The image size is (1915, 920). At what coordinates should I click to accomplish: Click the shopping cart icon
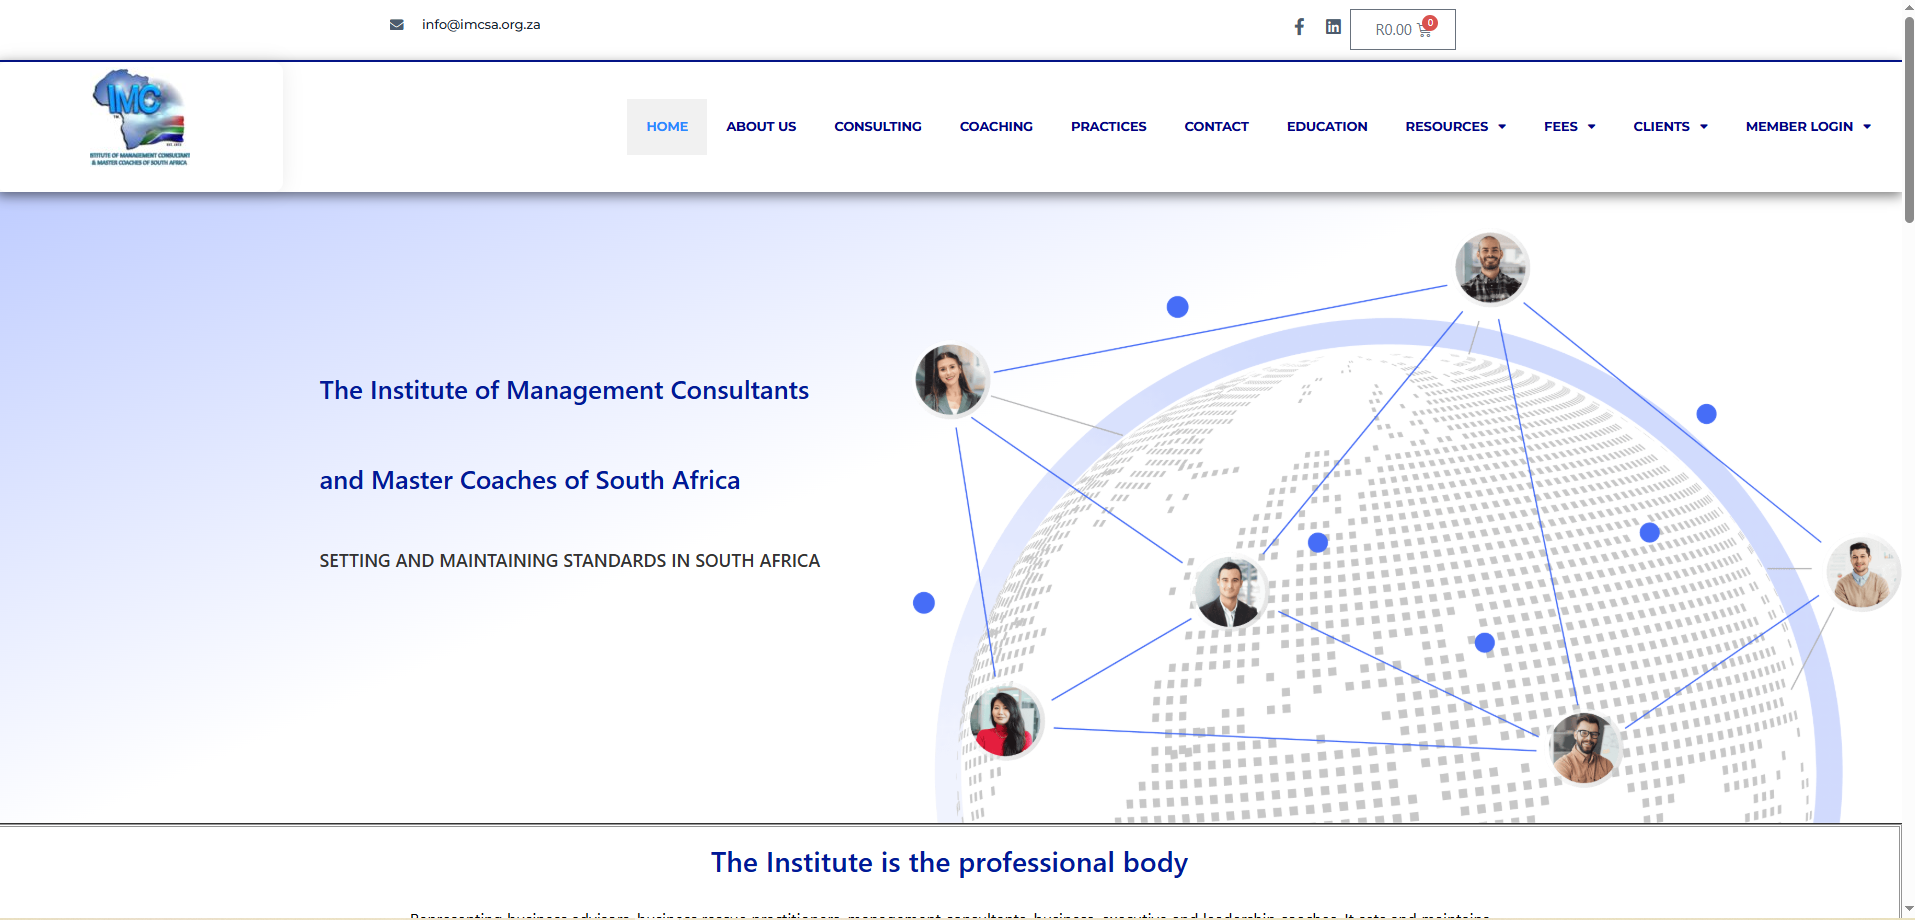coord(1424,31)
